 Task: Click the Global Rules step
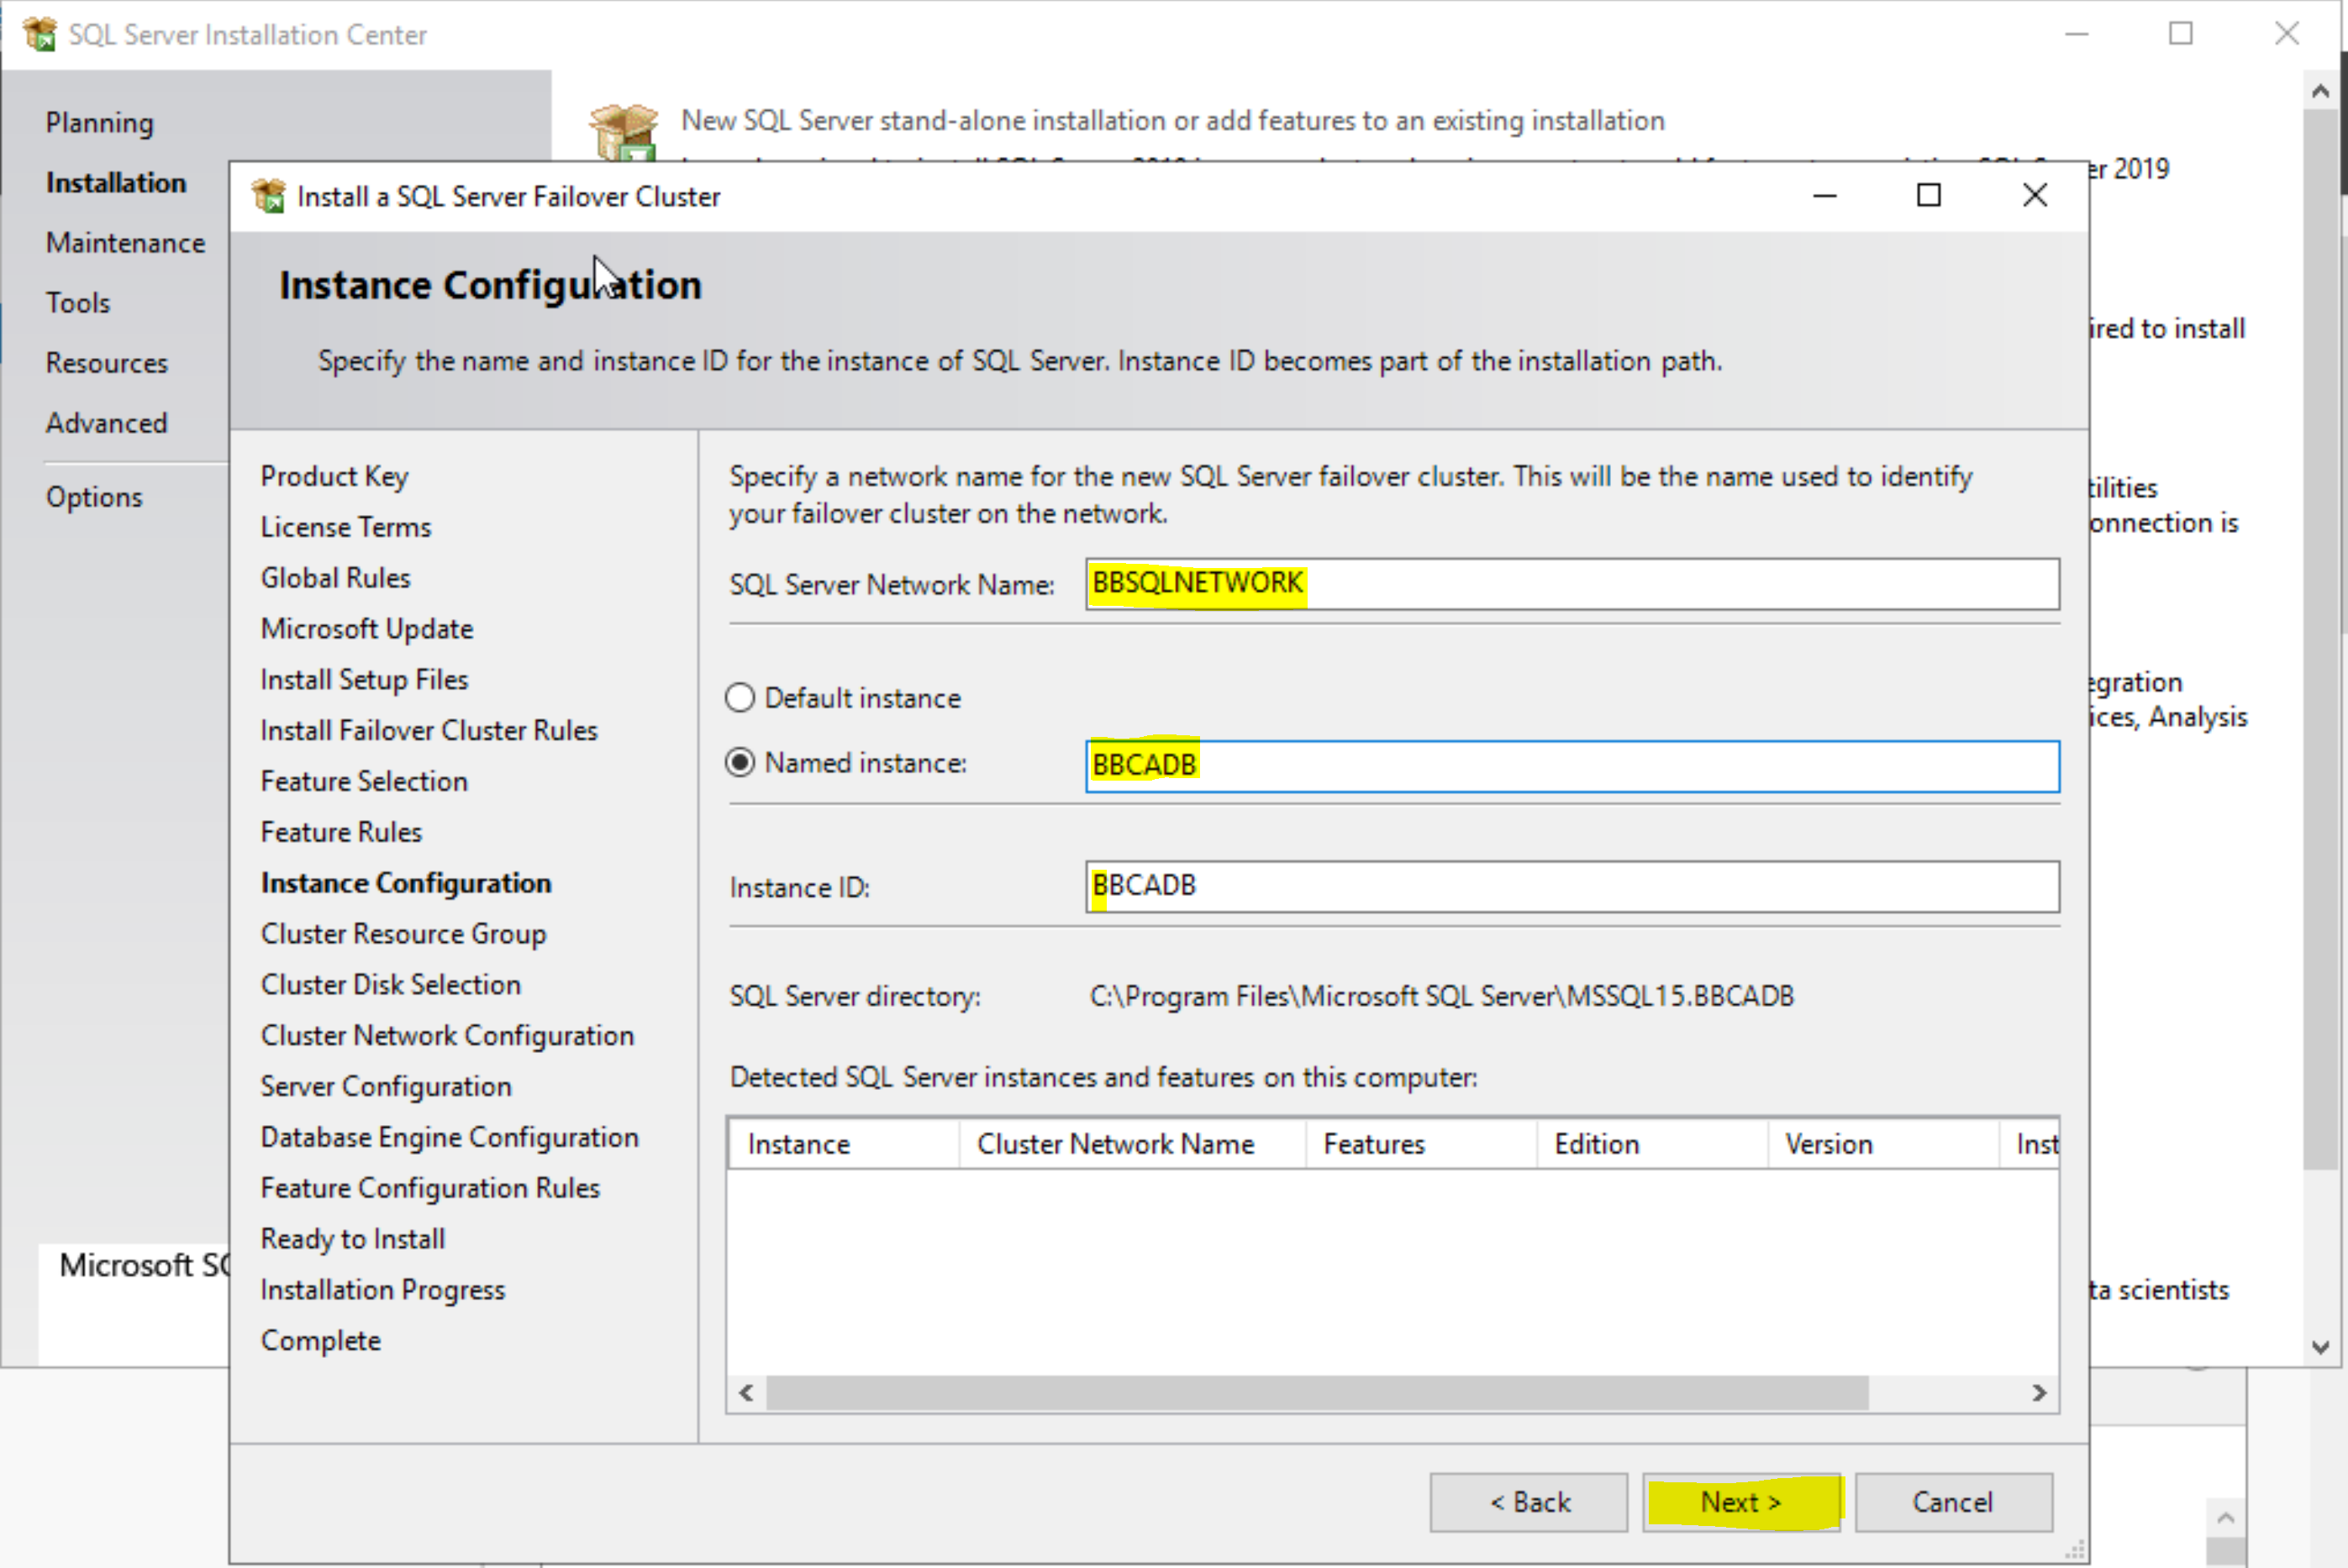coord(335,578)
